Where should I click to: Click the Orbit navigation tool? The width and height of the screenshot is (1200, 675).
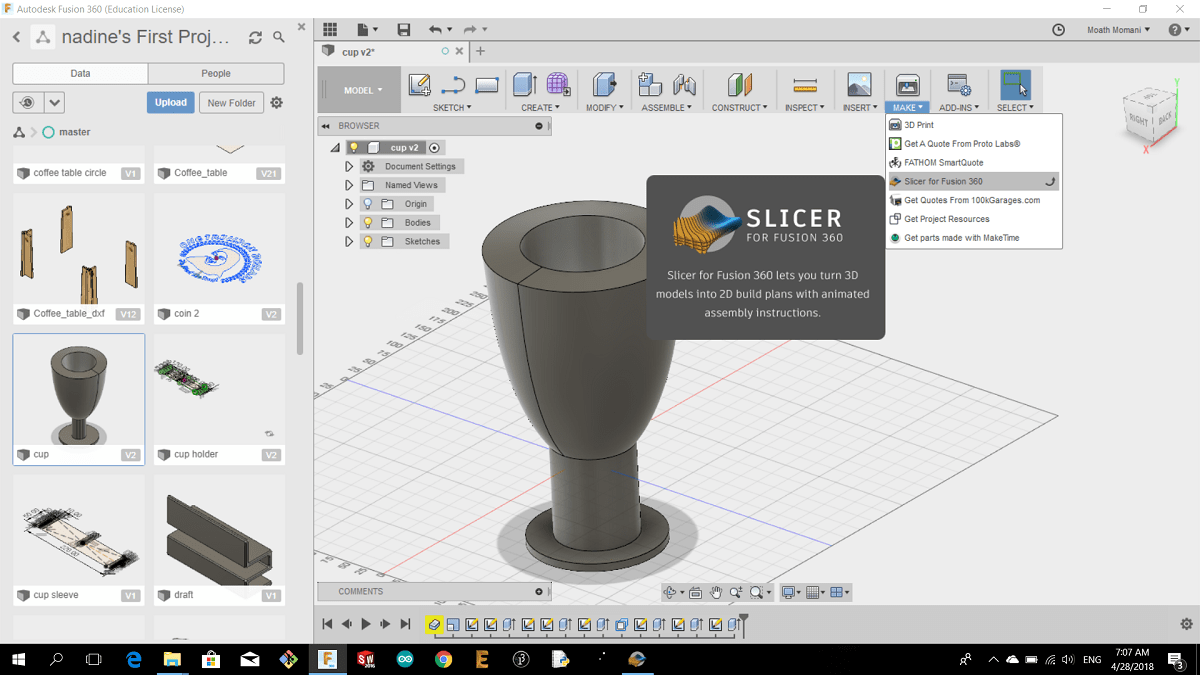pyautogui.click(x=671, y=592)
